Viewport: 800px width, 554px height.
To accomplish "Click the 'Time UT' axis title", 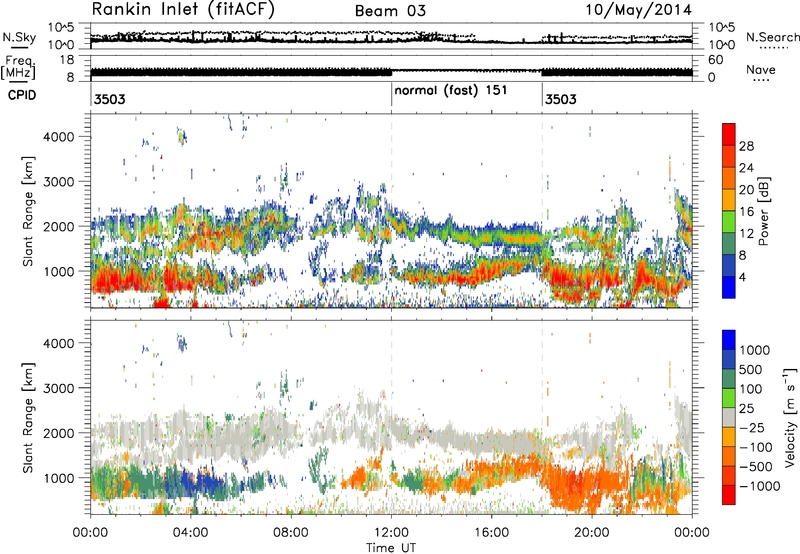I will (x=391, y=548).
